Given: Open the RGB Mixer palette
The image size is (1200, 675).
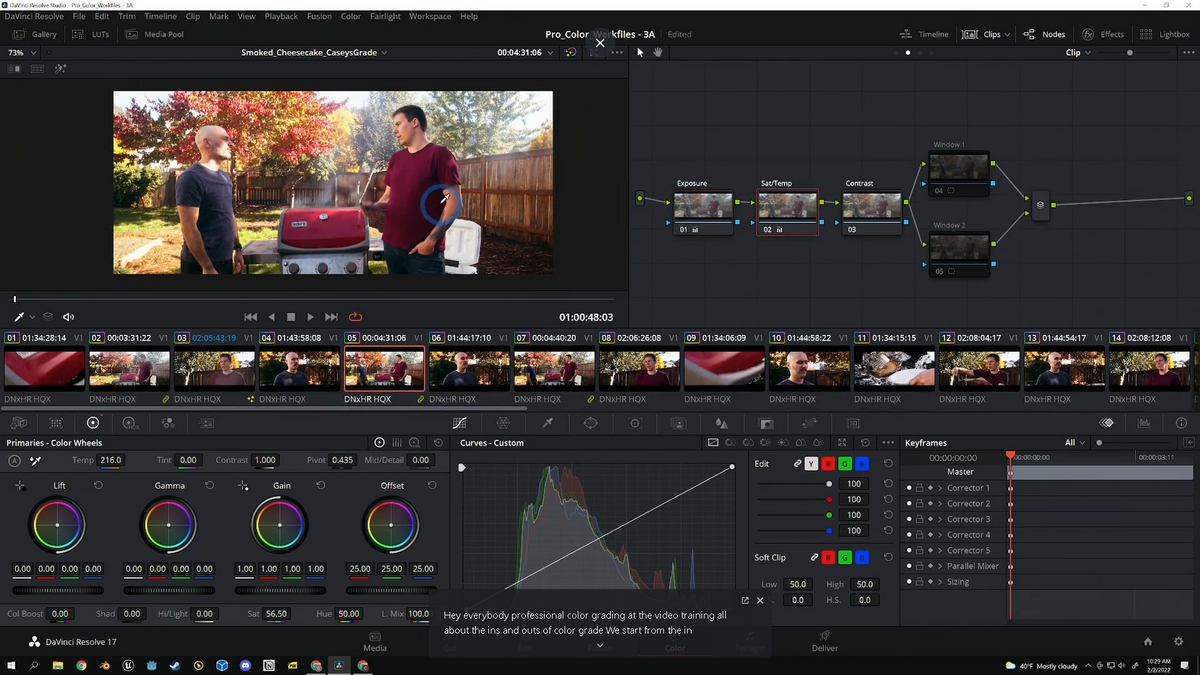Looking at the screenshot, I should [168, 423].
